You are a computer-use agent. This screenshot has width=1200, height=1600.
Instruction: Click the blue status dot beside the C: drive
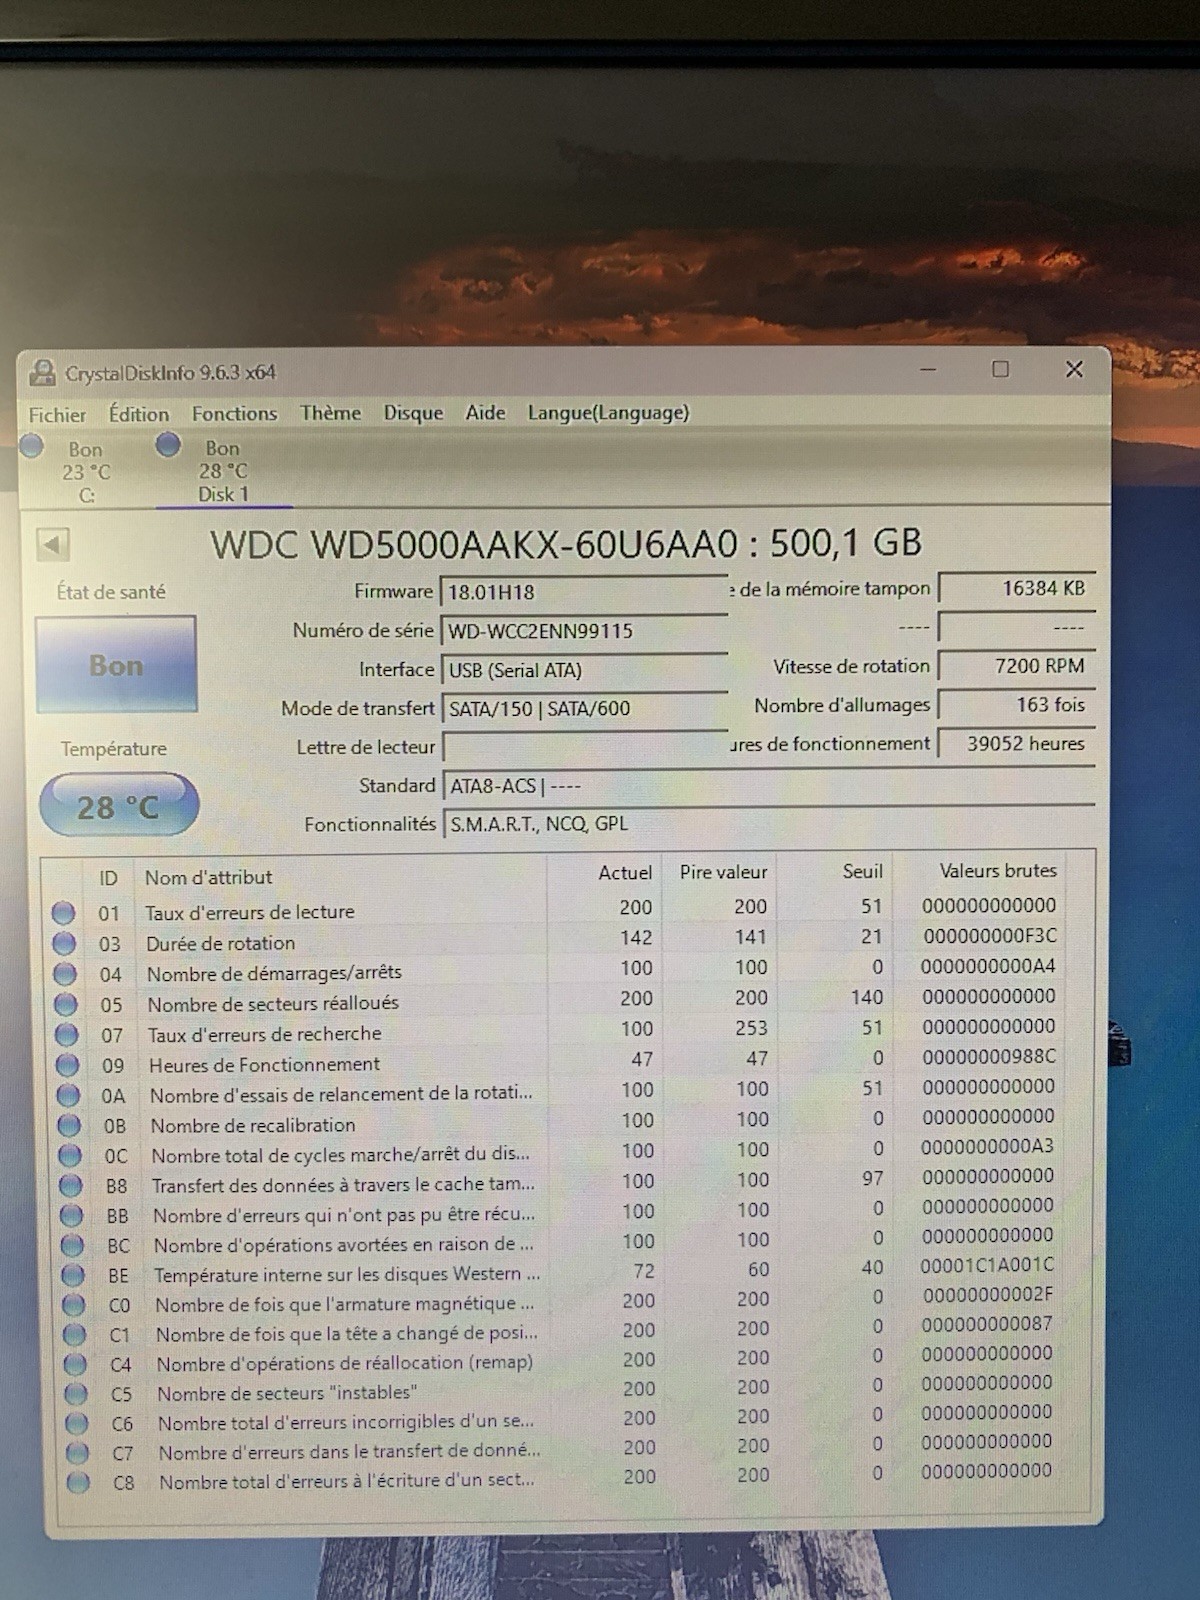(32, 446)
